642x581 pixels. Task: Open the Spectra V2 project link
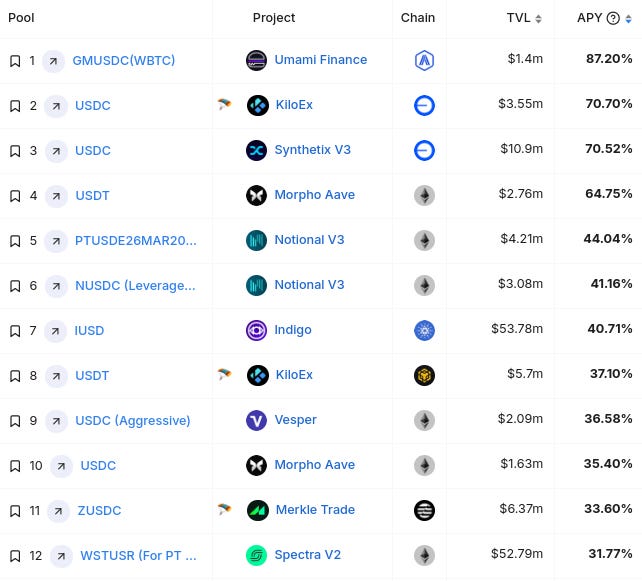pos(307,555)
